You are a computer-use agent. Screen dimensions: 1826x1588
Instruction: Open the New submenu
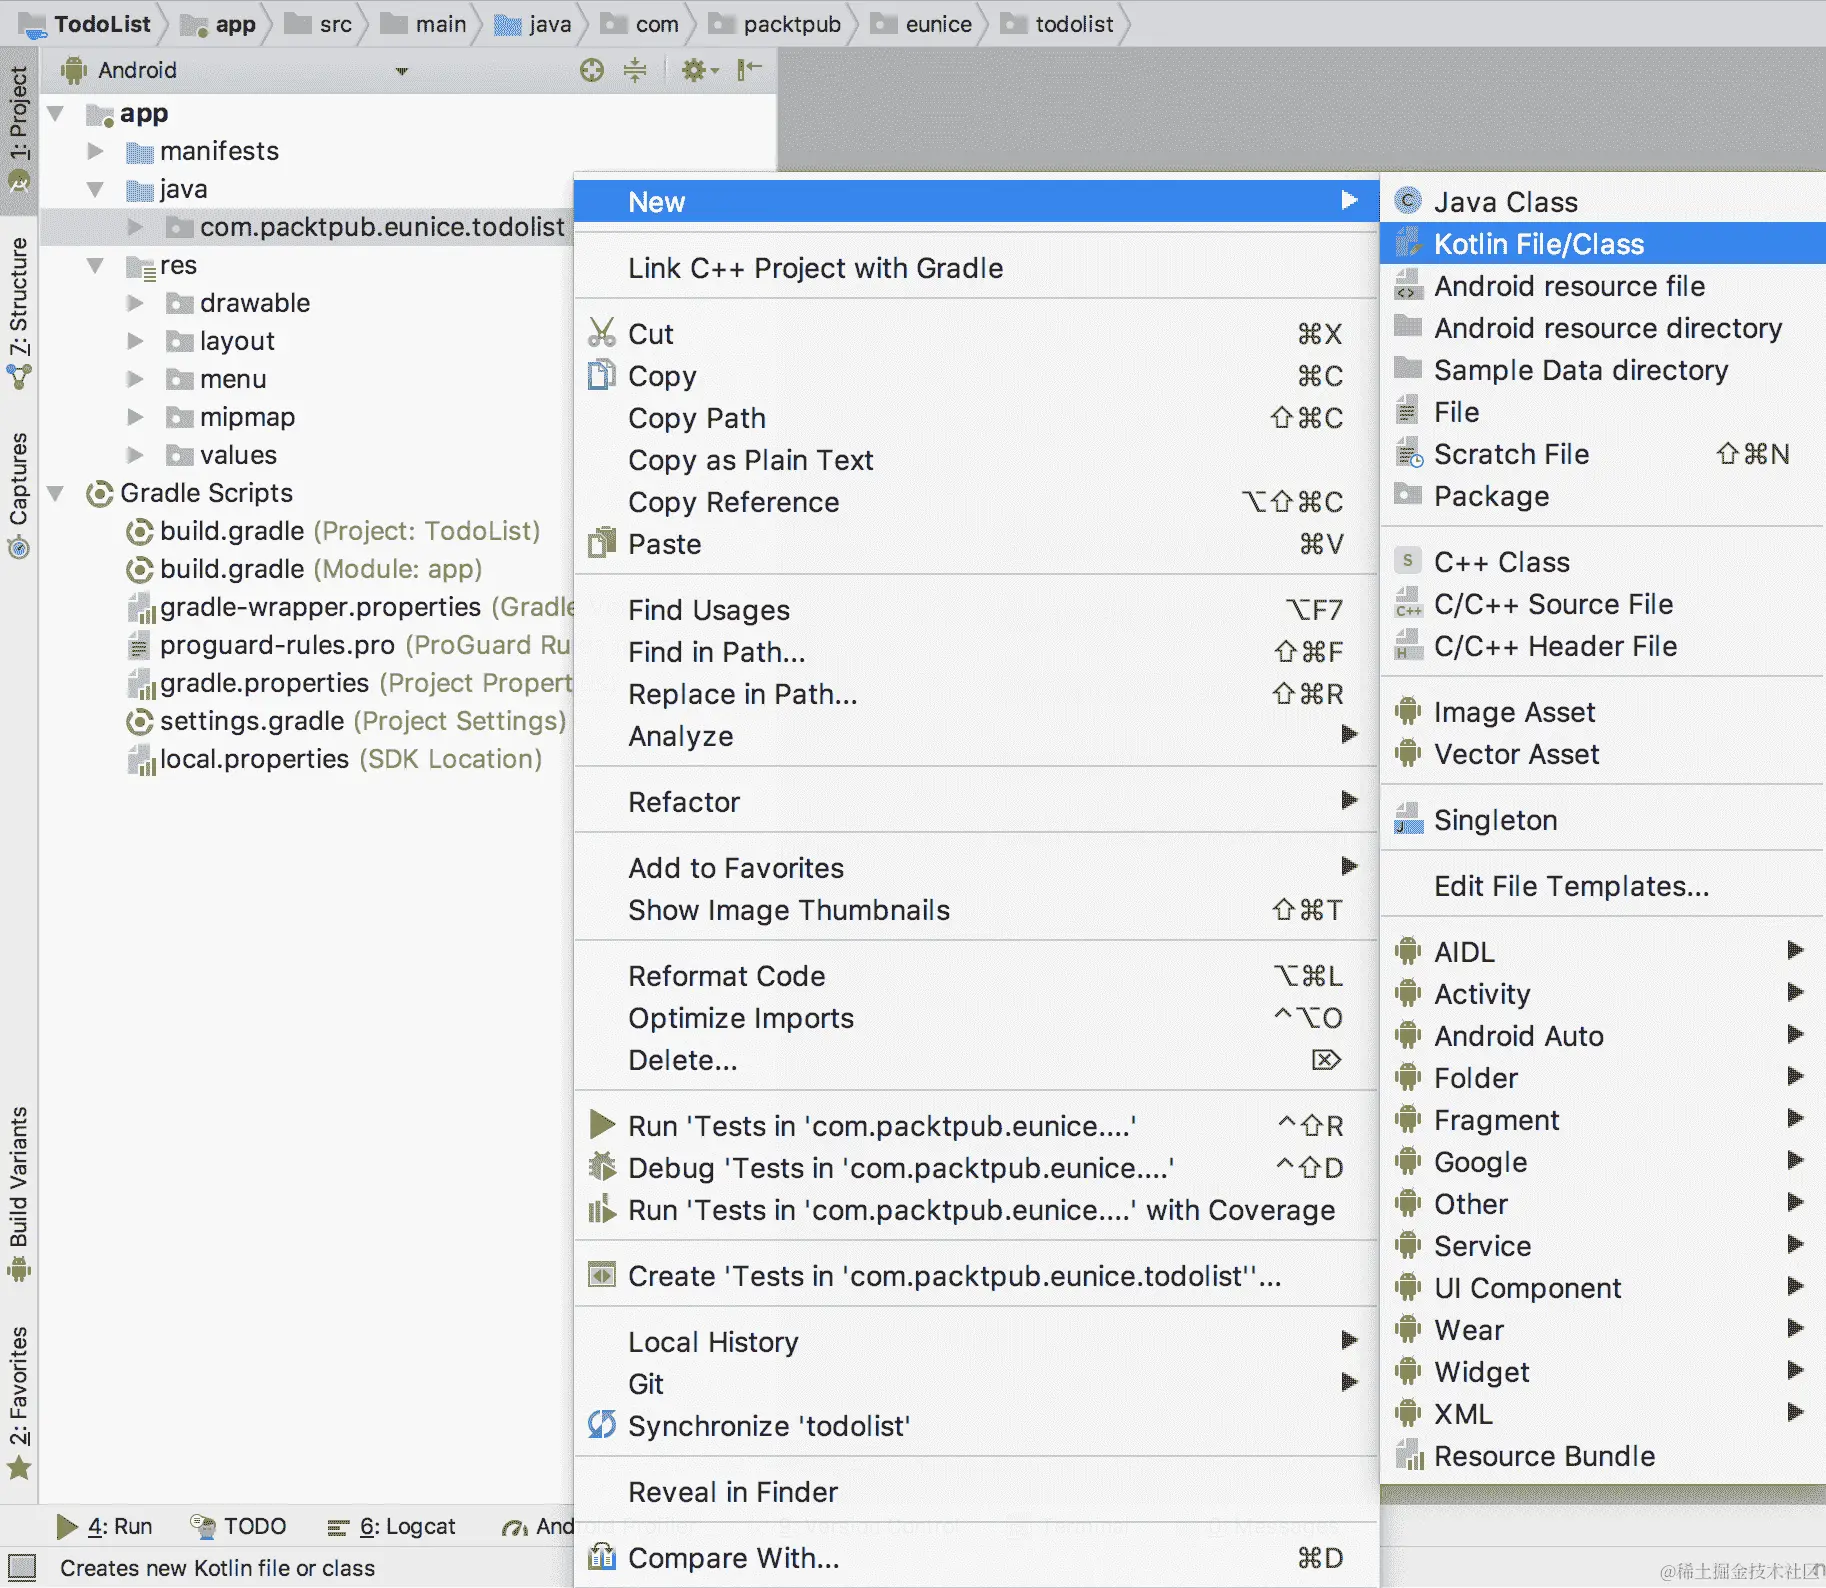pos(977,201)
